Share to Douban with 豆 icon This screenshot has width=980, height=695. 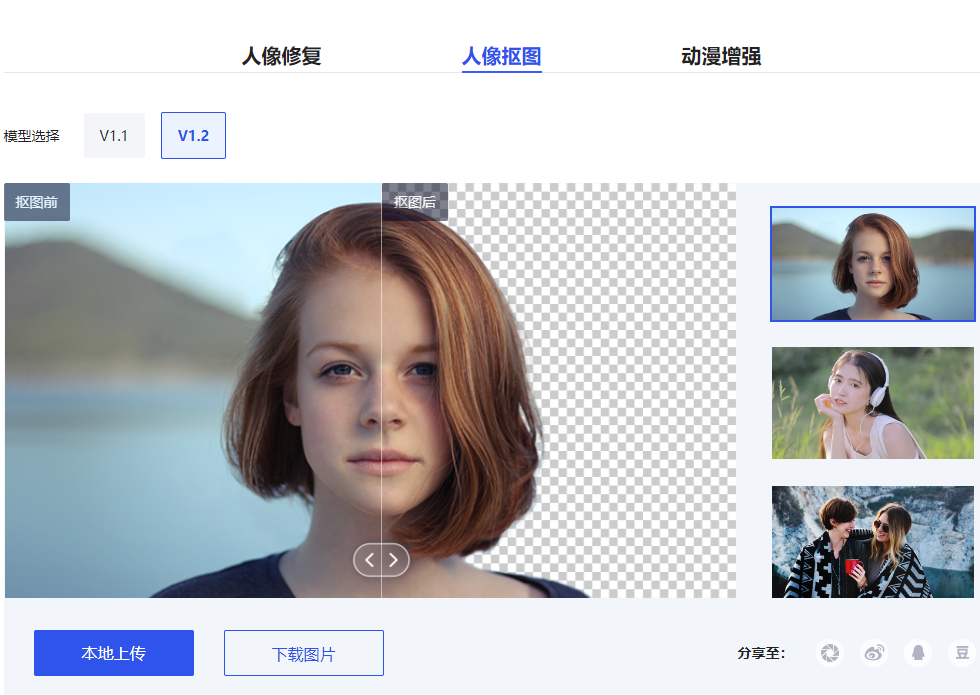[x=962, y=653]
